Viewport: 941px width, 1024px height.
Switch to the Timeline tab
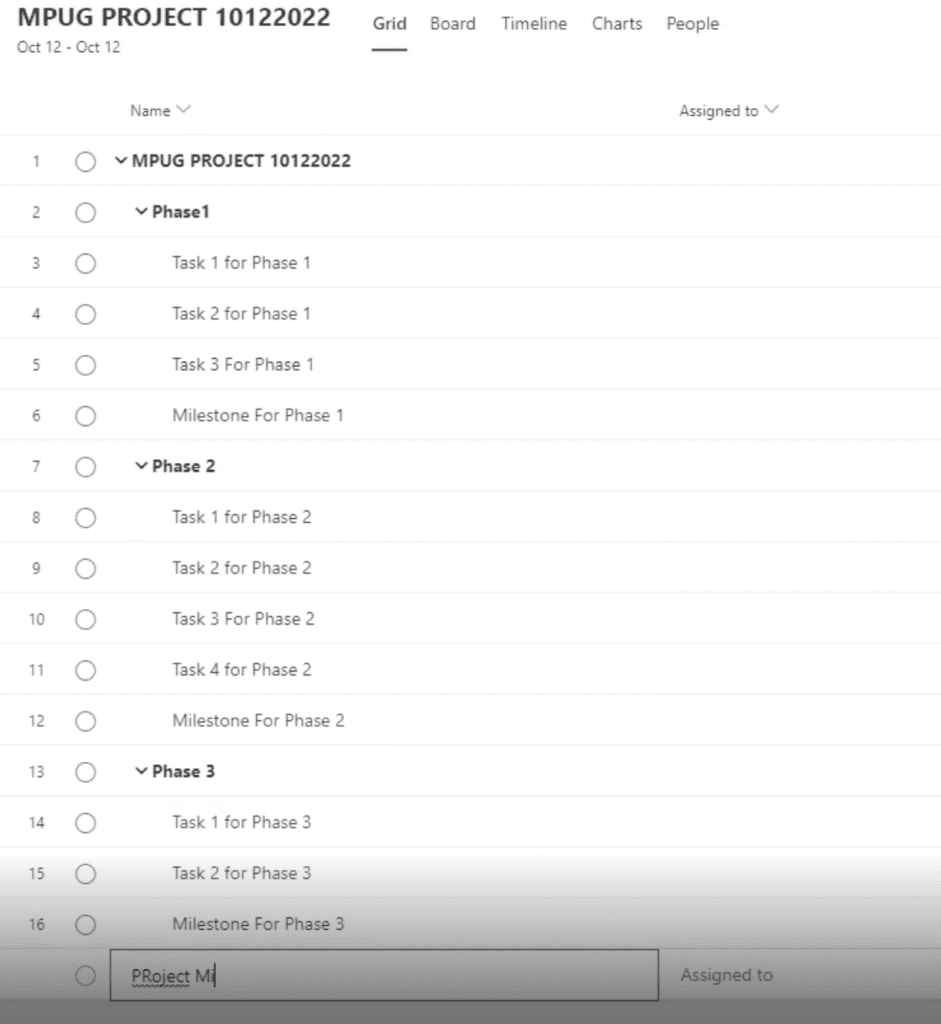[534, 24]
